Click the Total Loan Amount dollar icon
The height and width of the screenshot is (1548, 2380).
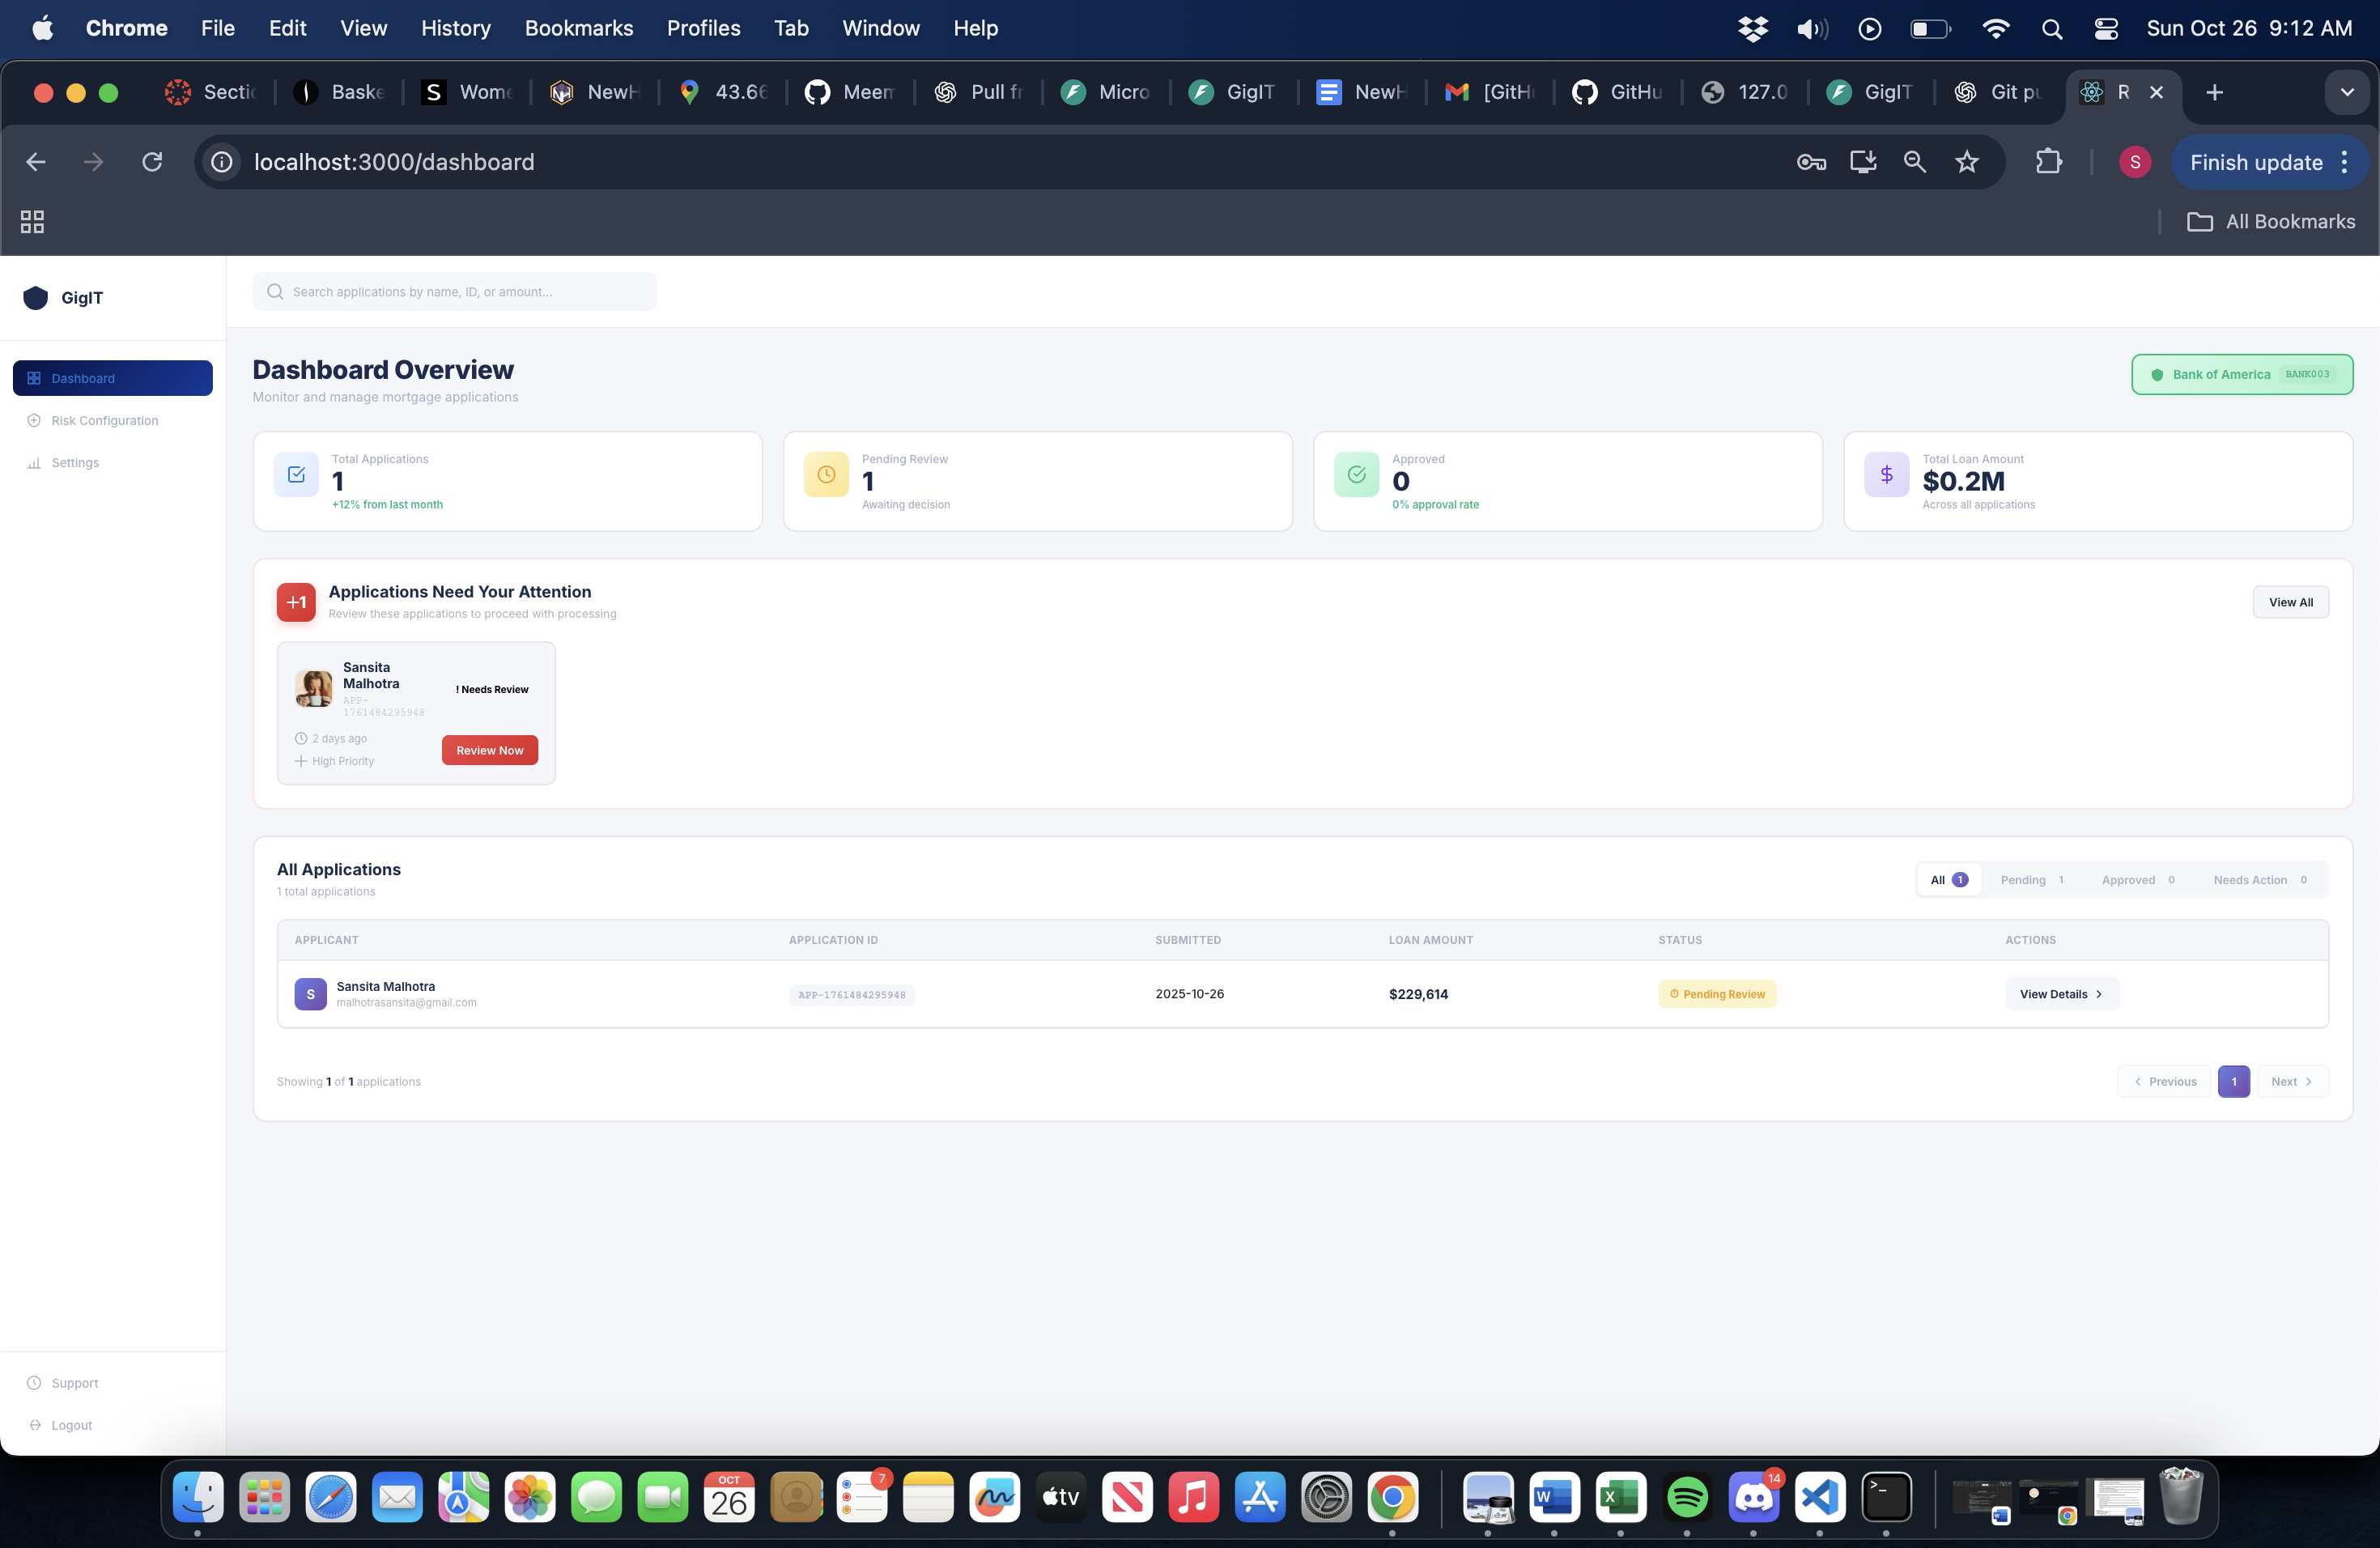[1886, 475]
